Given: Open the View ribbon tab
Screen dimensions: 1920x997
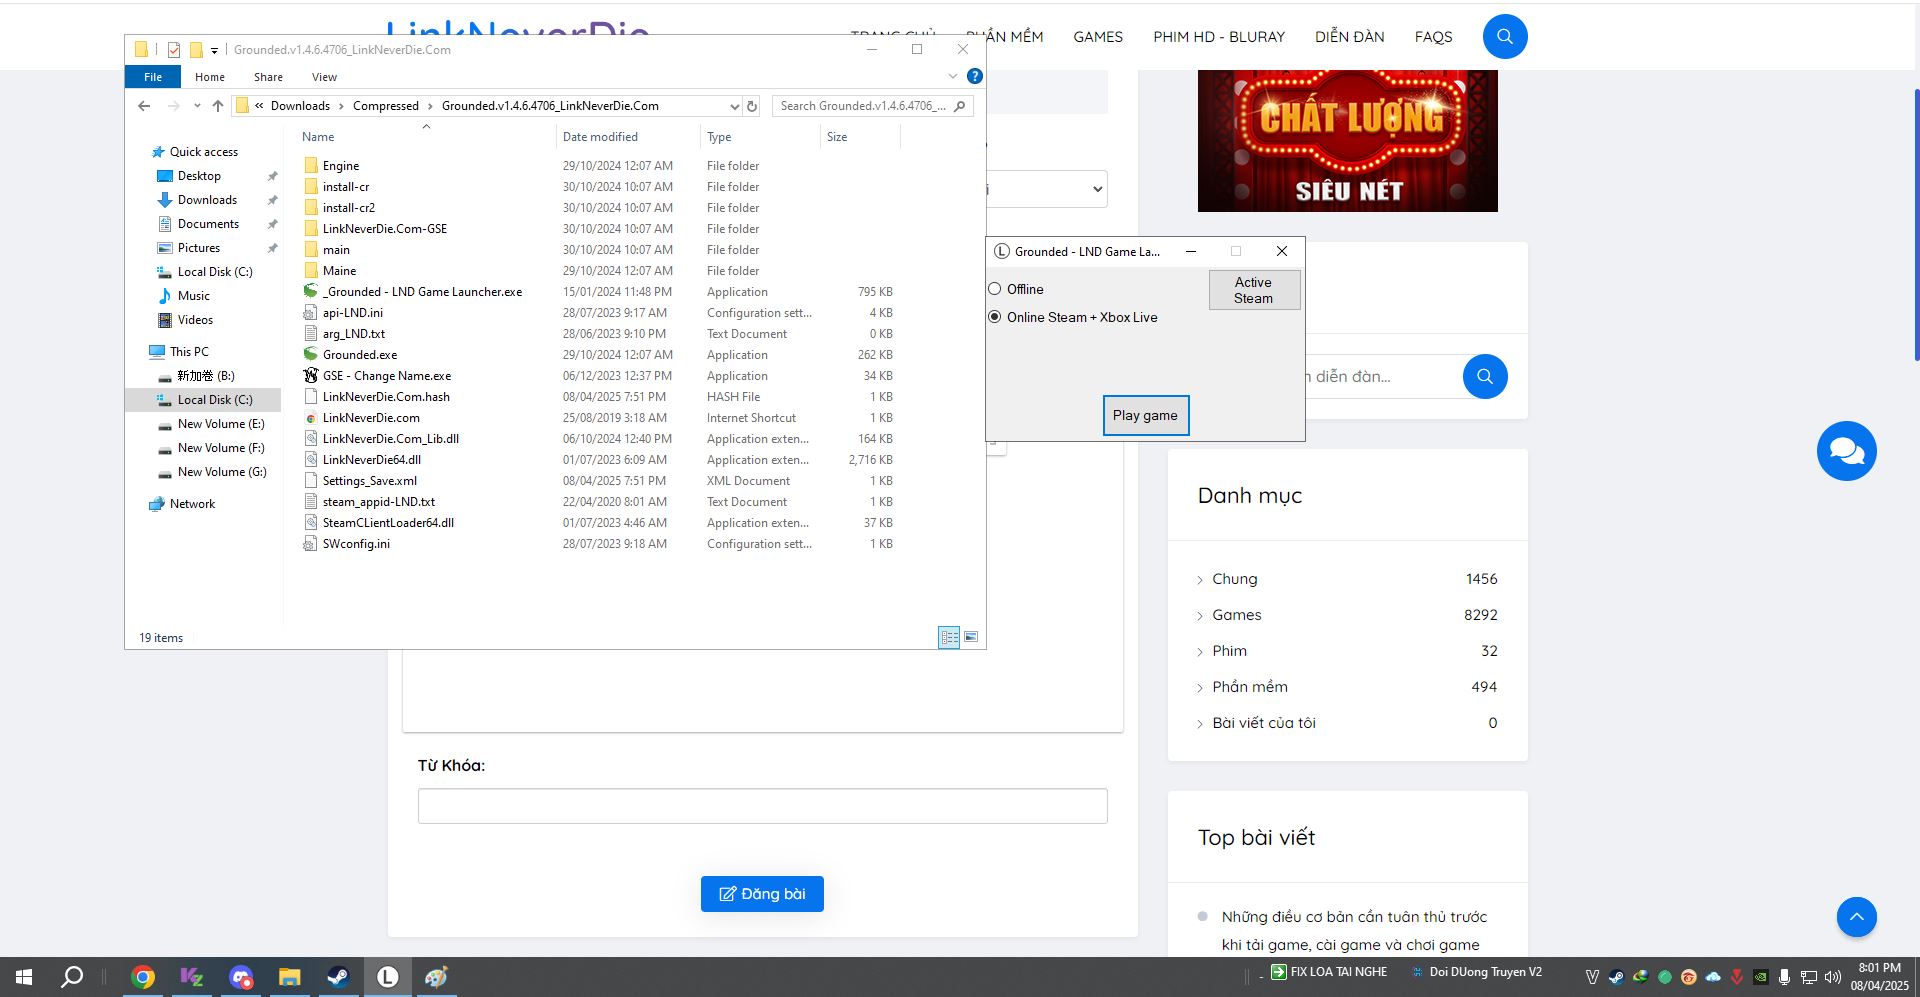Looking at the screenshot, I should 324,77.
